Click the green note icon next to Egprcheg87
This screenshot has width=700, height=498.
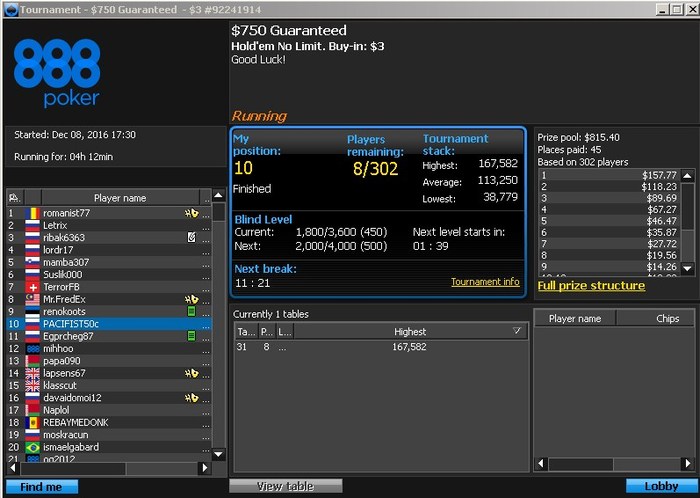(192, 336)
